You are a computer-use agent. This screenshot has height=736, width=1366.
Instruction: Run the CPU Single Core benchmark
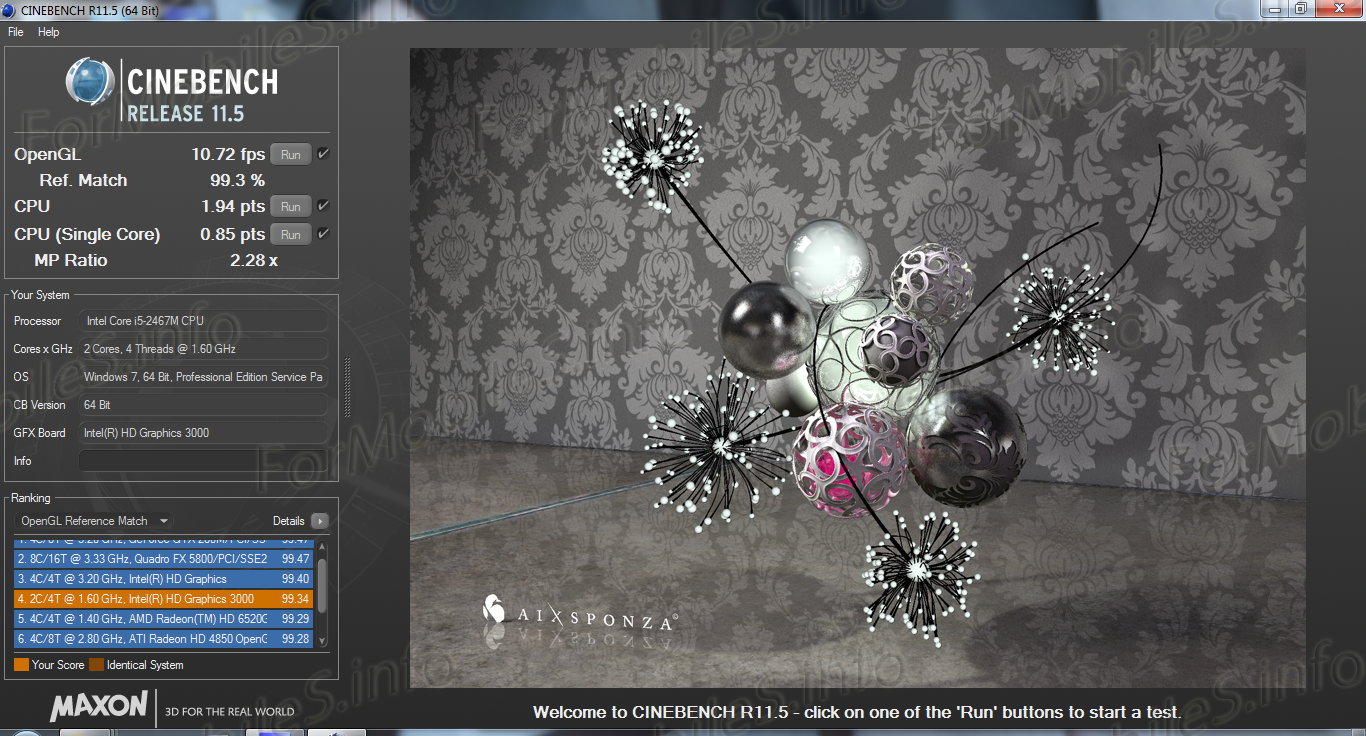(x=290, y=235)
